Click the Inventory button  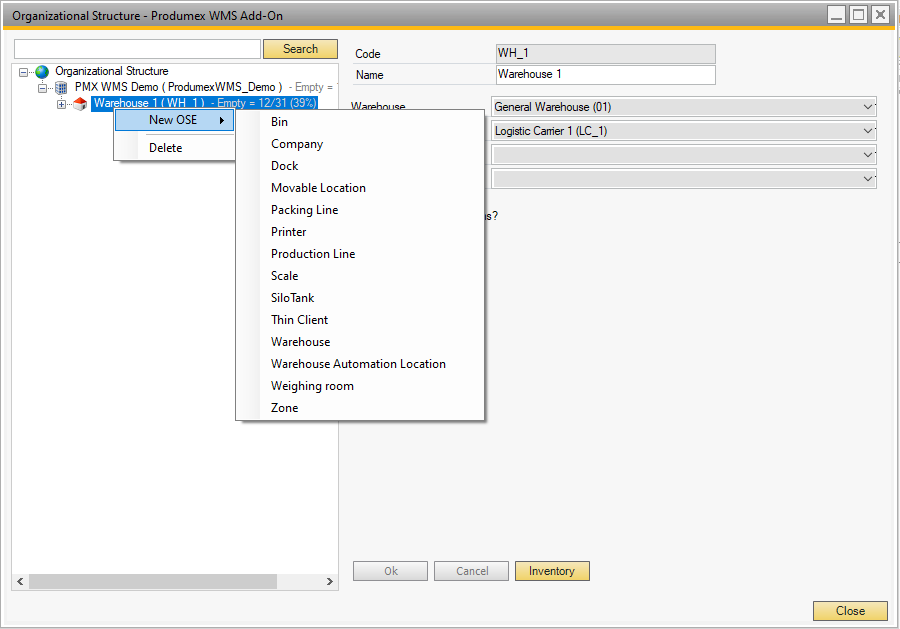click(552, 571)
